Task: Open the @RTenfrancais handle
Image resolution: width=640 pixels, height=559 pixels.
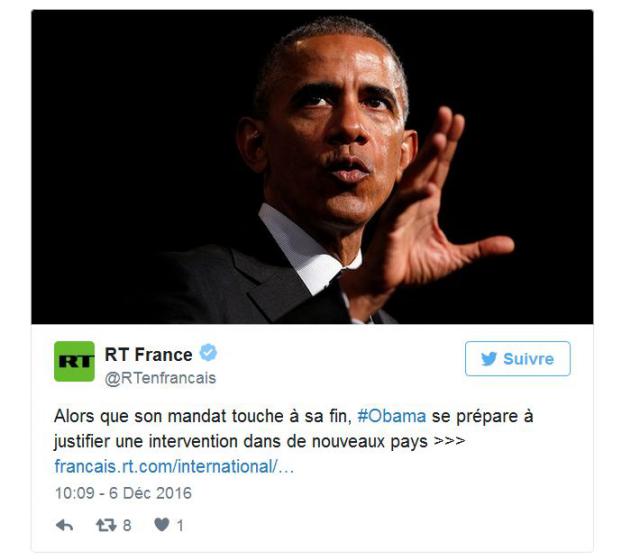Action: (160, 378)
